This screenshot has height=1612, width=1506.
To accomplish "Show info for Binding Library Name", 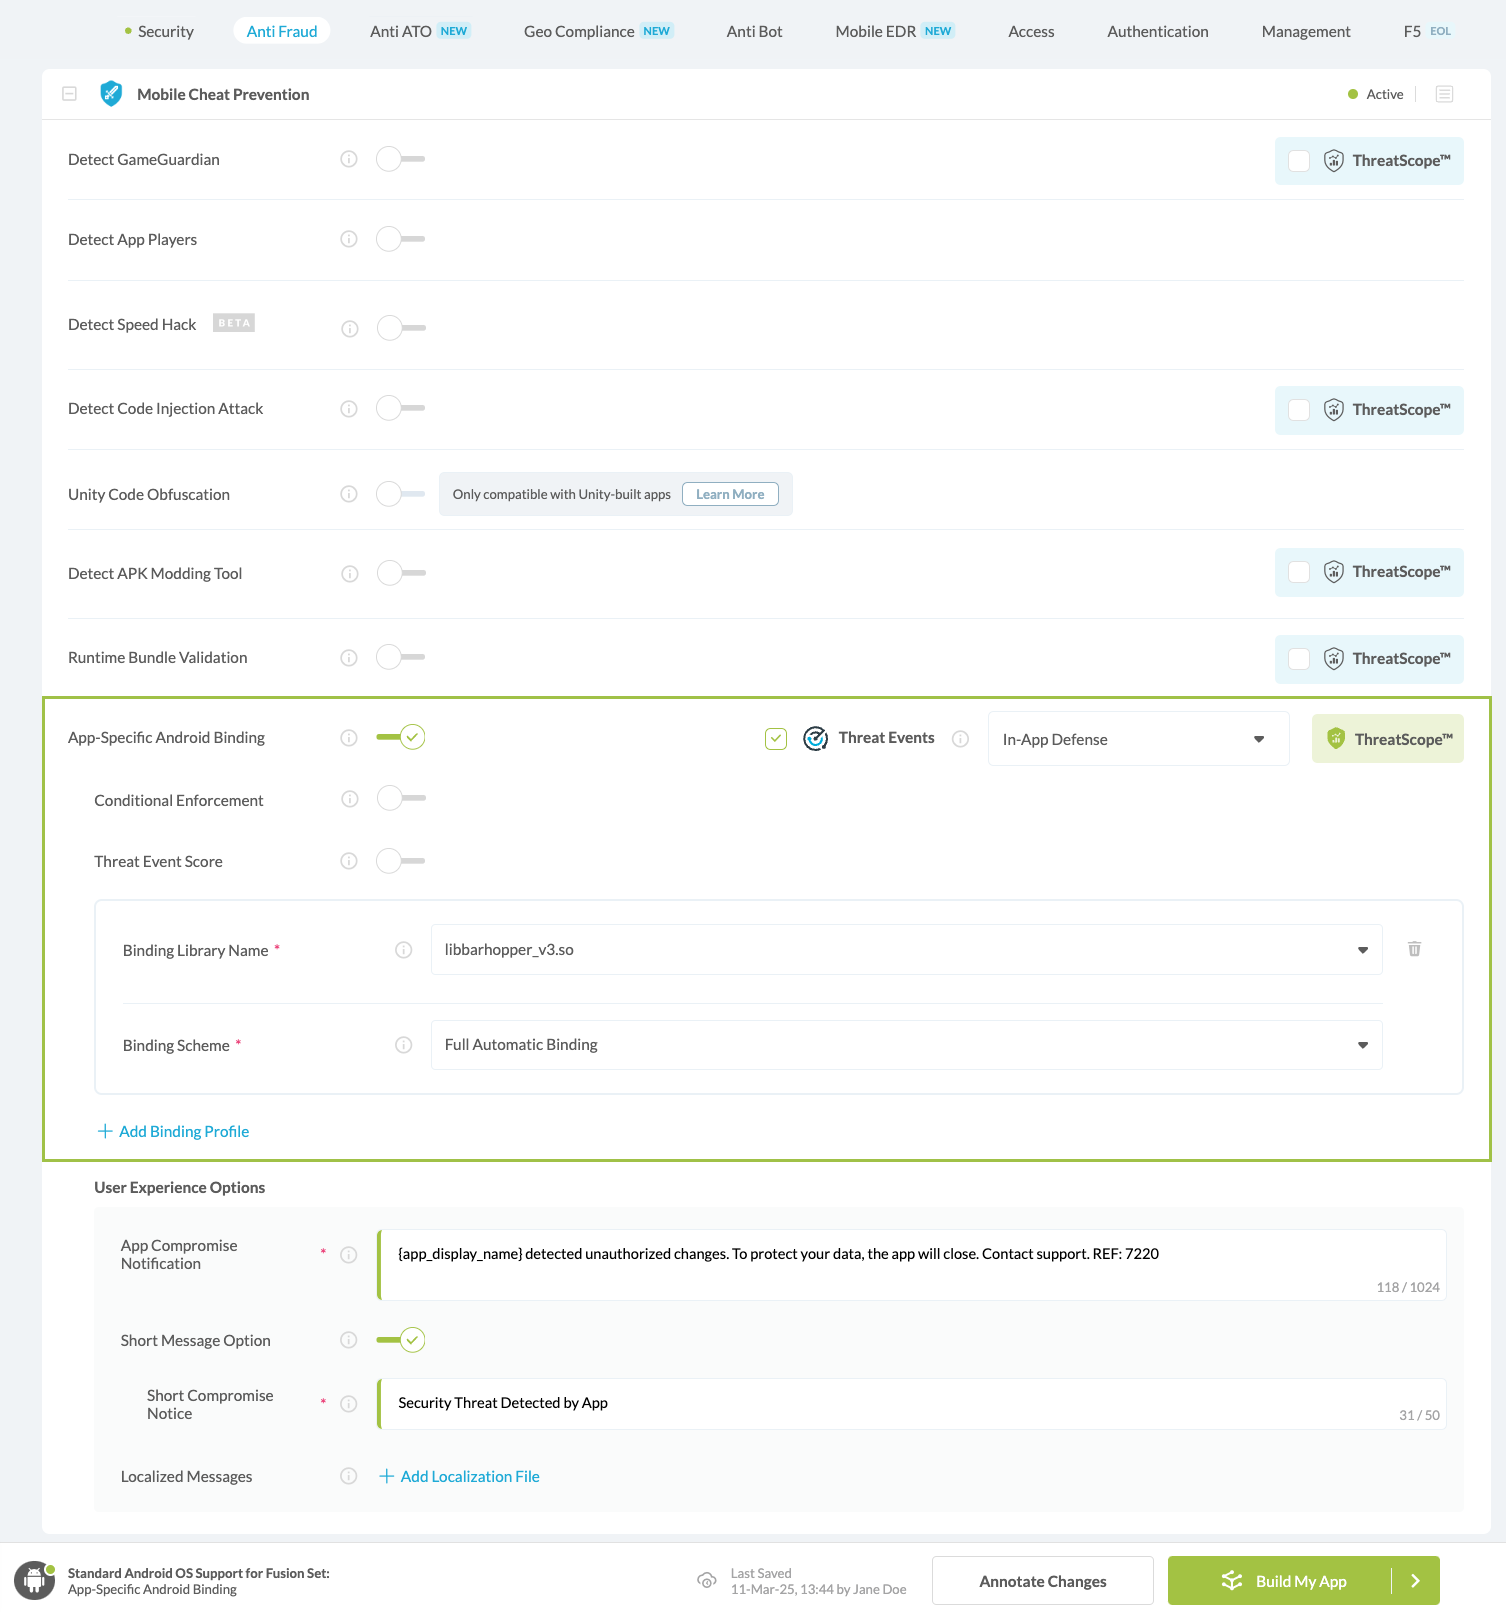I will click(x=404, y=950).
